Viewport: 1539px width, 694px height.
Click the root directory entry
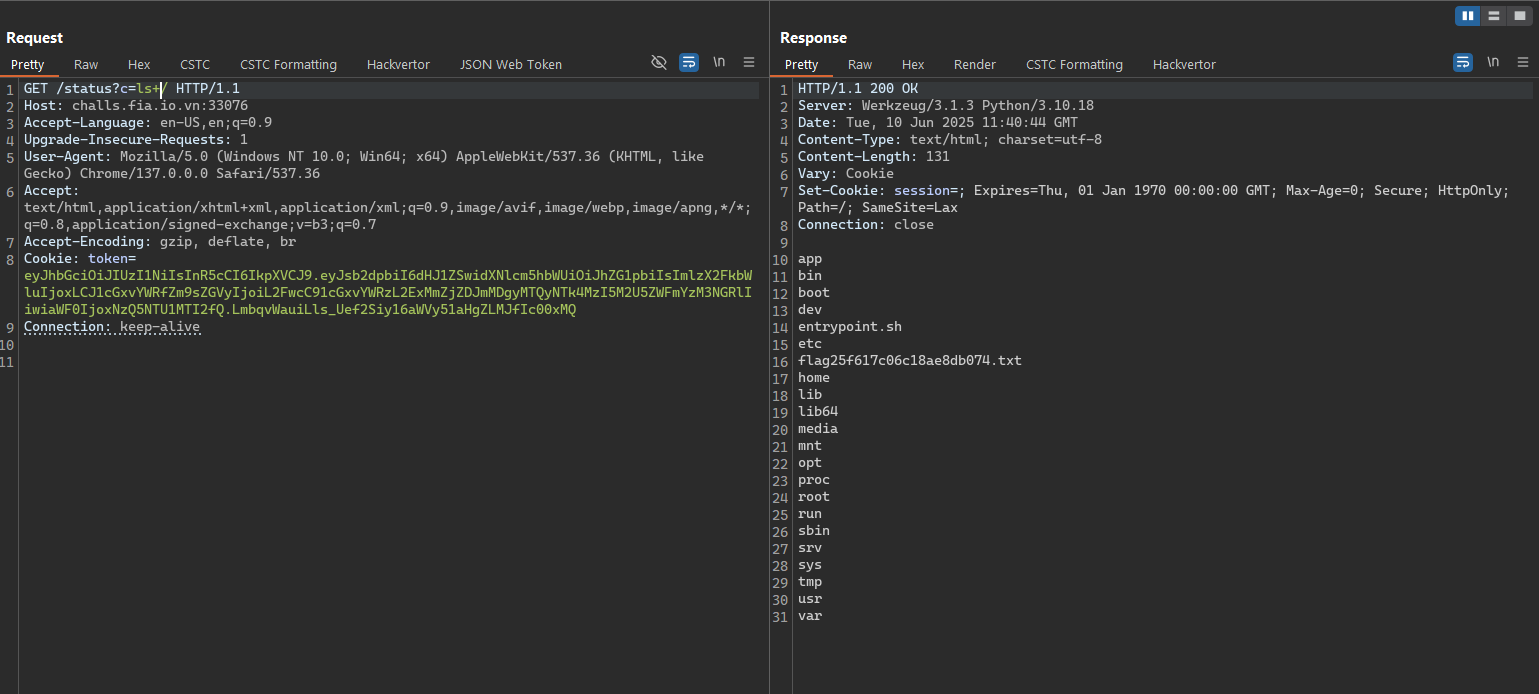coord(814,496)
